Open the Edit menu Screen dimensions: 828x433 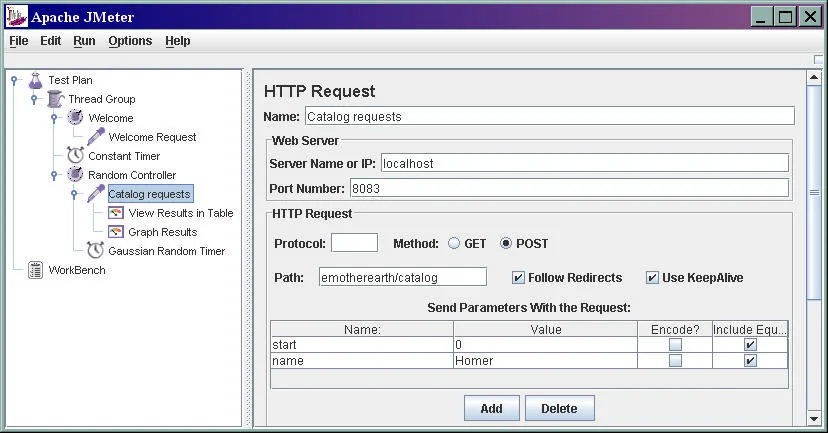[51, 41]
